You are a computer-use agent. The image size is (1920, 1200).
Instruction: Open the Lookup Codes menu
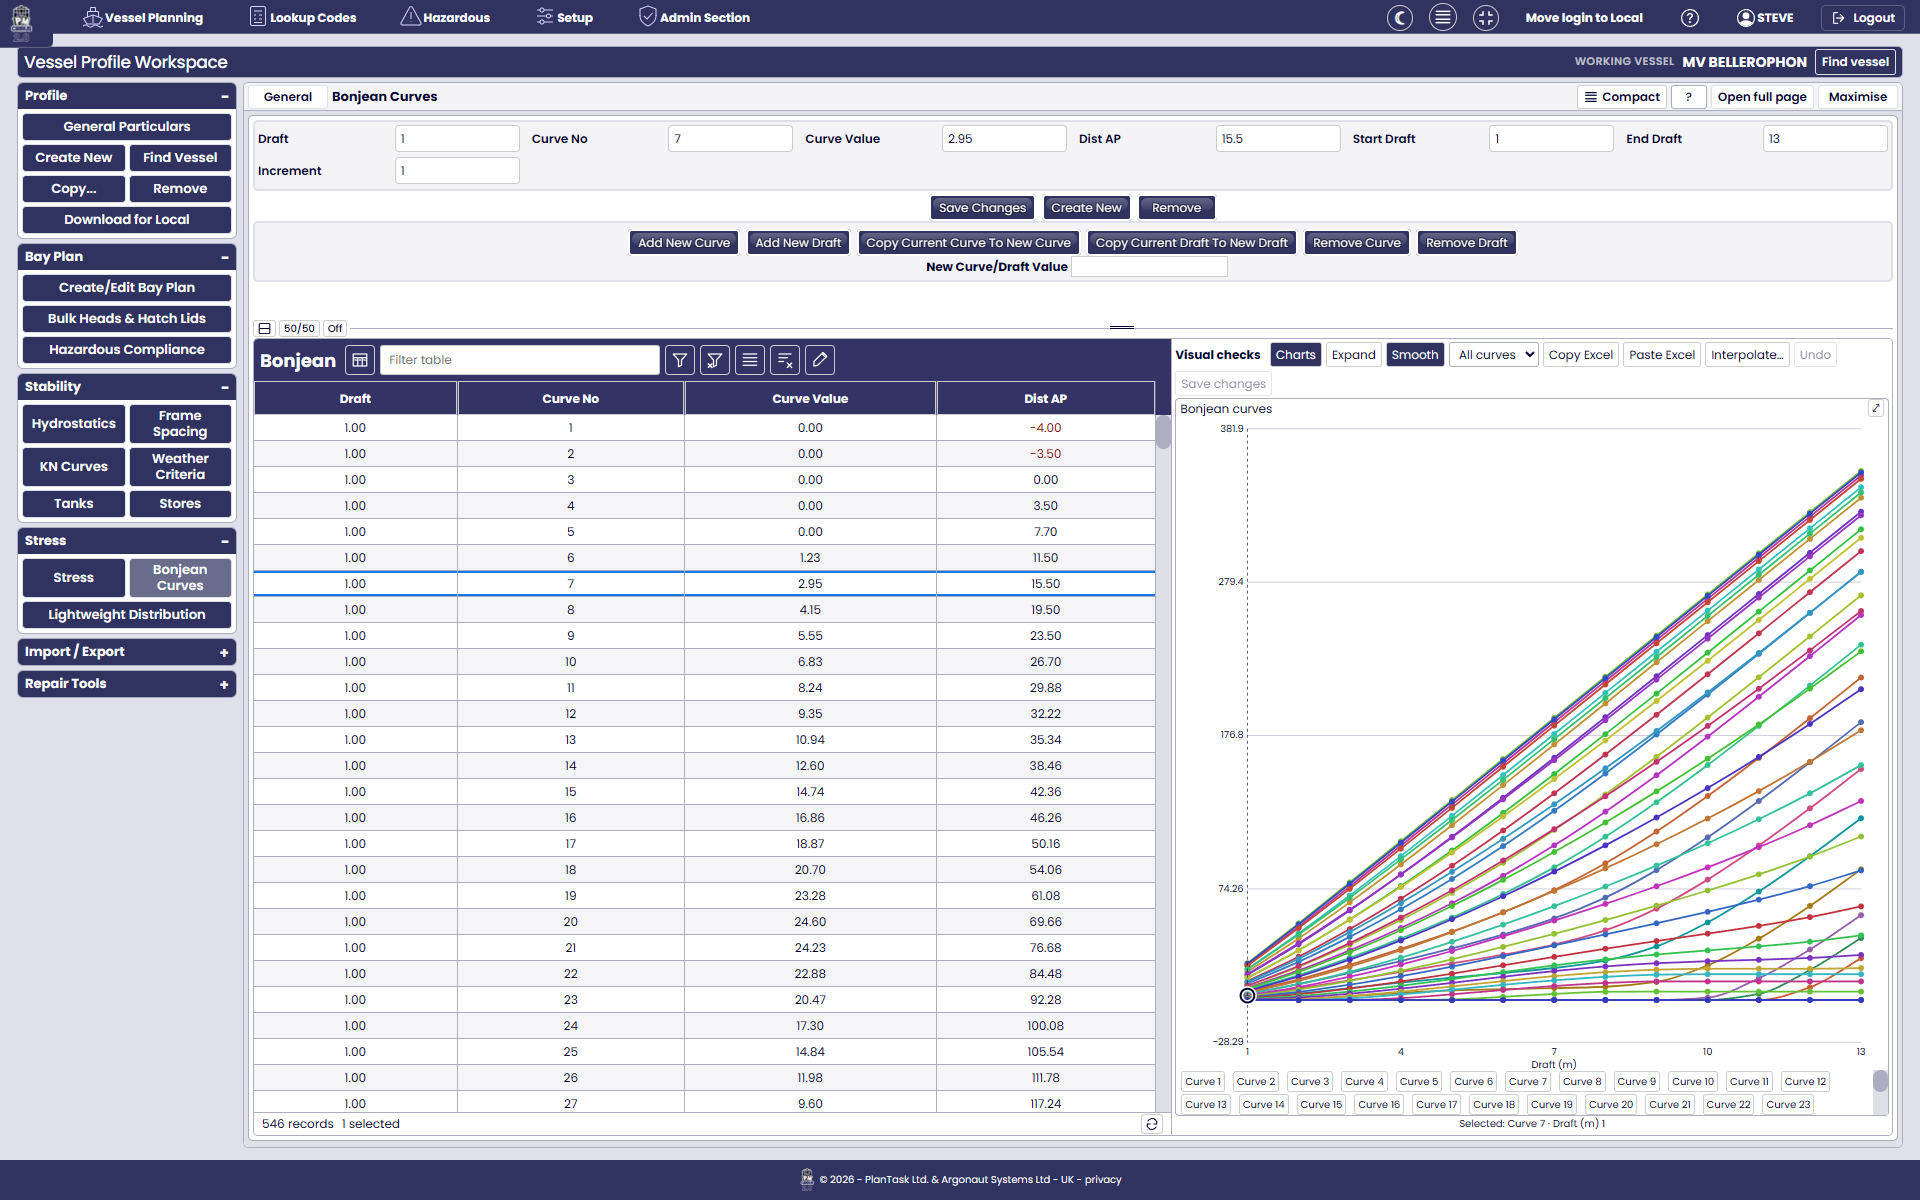(303, 18)
